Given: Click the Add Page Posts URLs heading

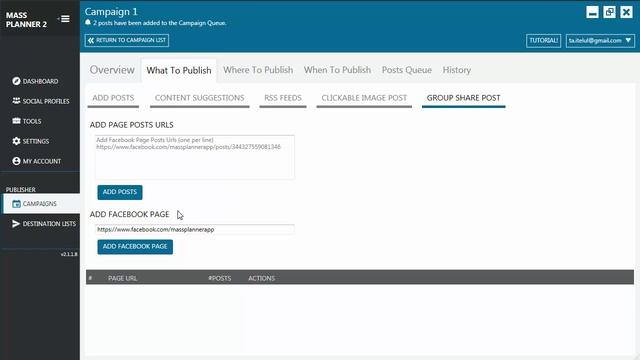Looking at the screenshot, I should click(131, 125).
